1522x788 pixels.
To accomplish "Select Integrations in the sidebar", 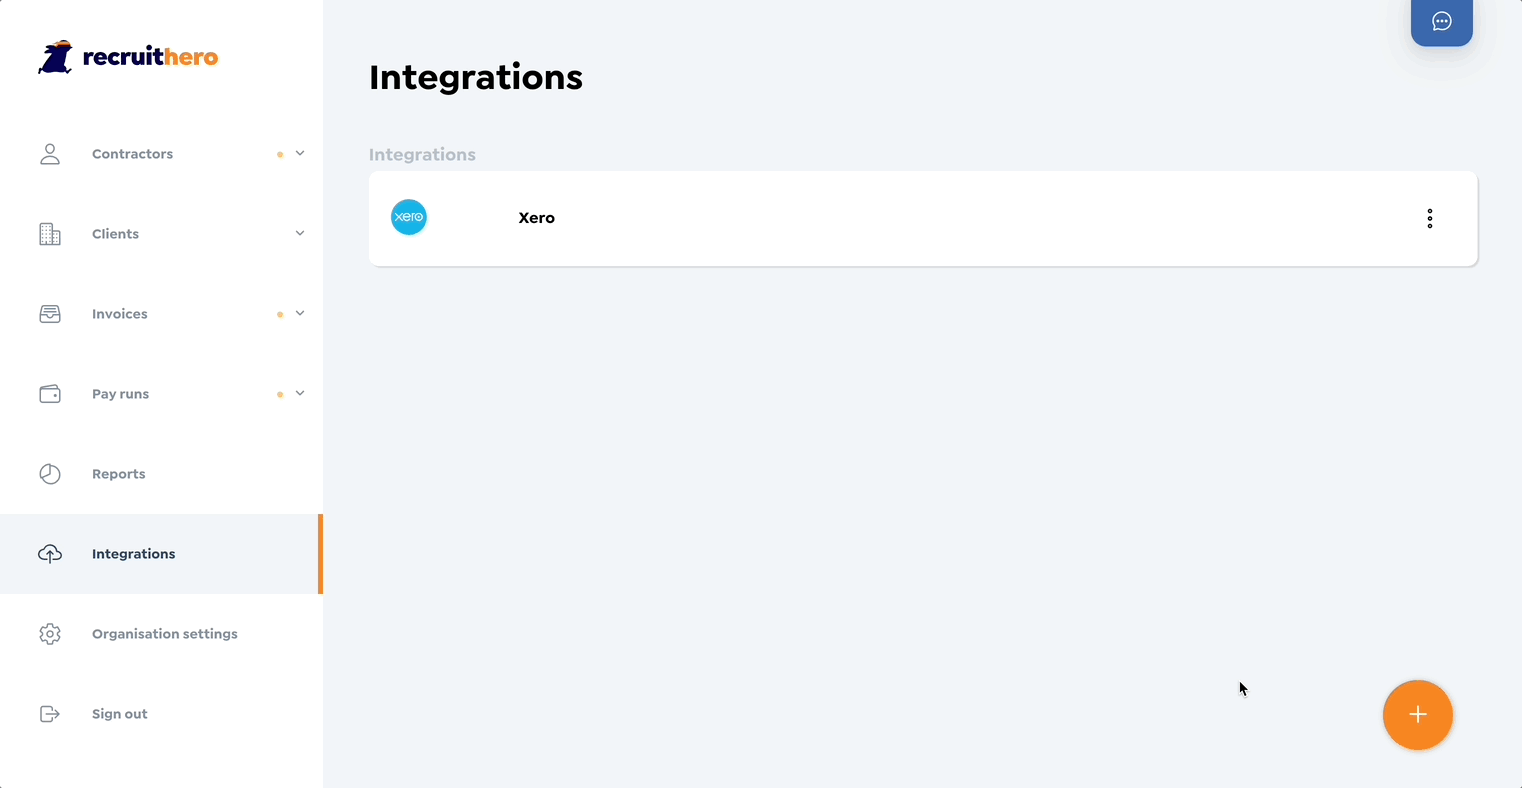I will click(x=161, y=554).
